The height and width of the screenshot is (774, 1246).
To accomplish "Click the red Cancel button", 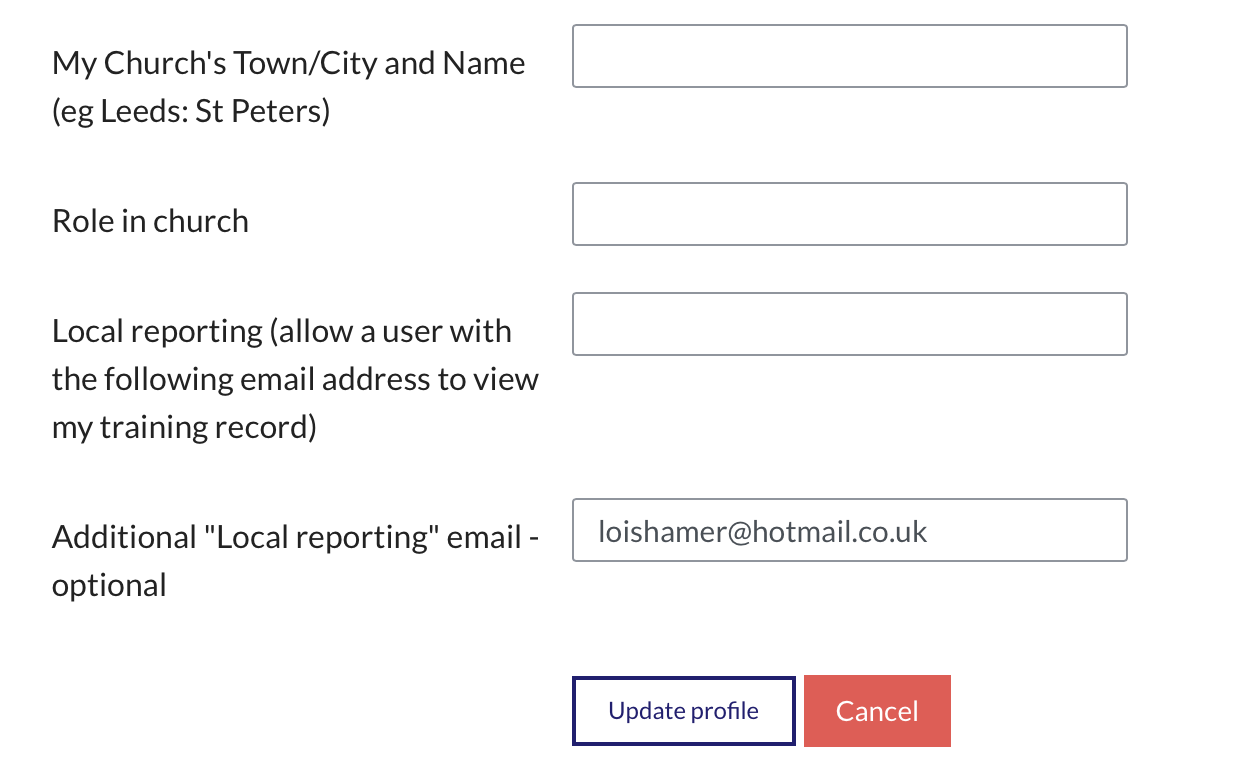I will (877, 711).
